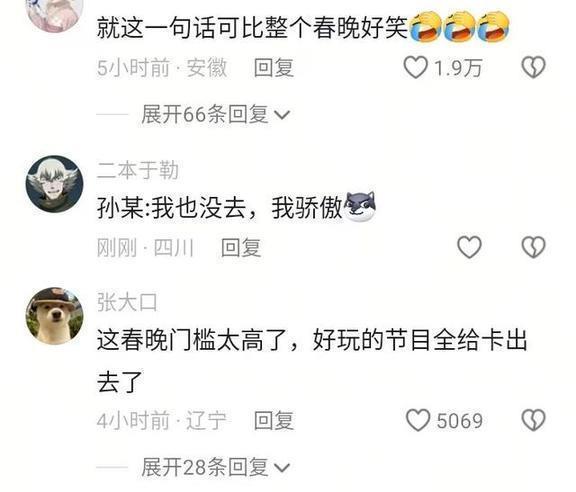Reply to the Anhui comment from 5小时前
This screenshot has height=492, width=576.
(274, 68)
